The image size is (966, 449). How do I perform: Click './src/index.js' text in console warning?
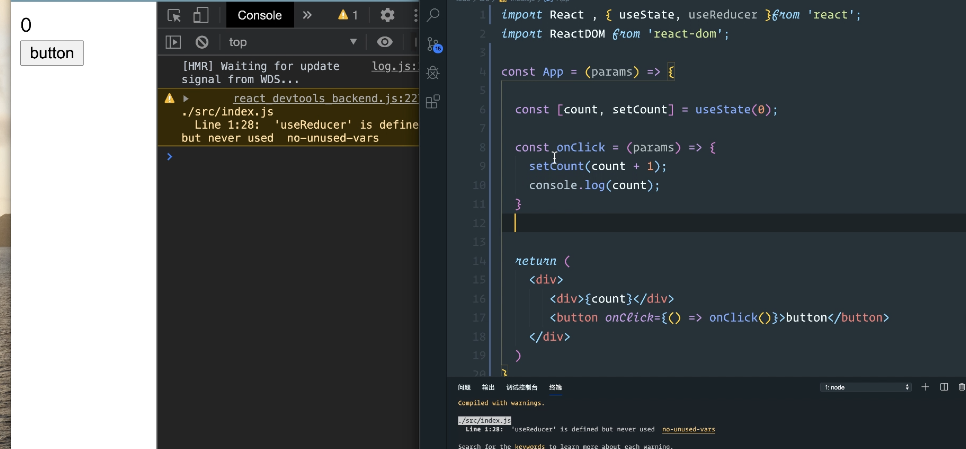(x=227, y=111)
